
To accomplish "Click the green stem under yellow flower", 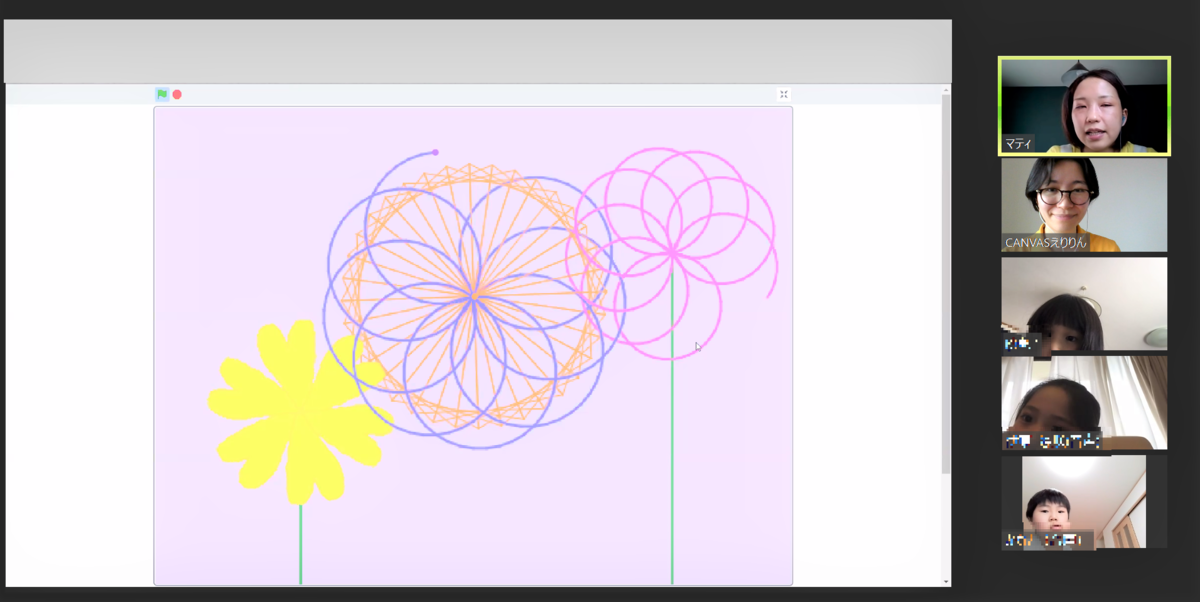I will point(301,545).
